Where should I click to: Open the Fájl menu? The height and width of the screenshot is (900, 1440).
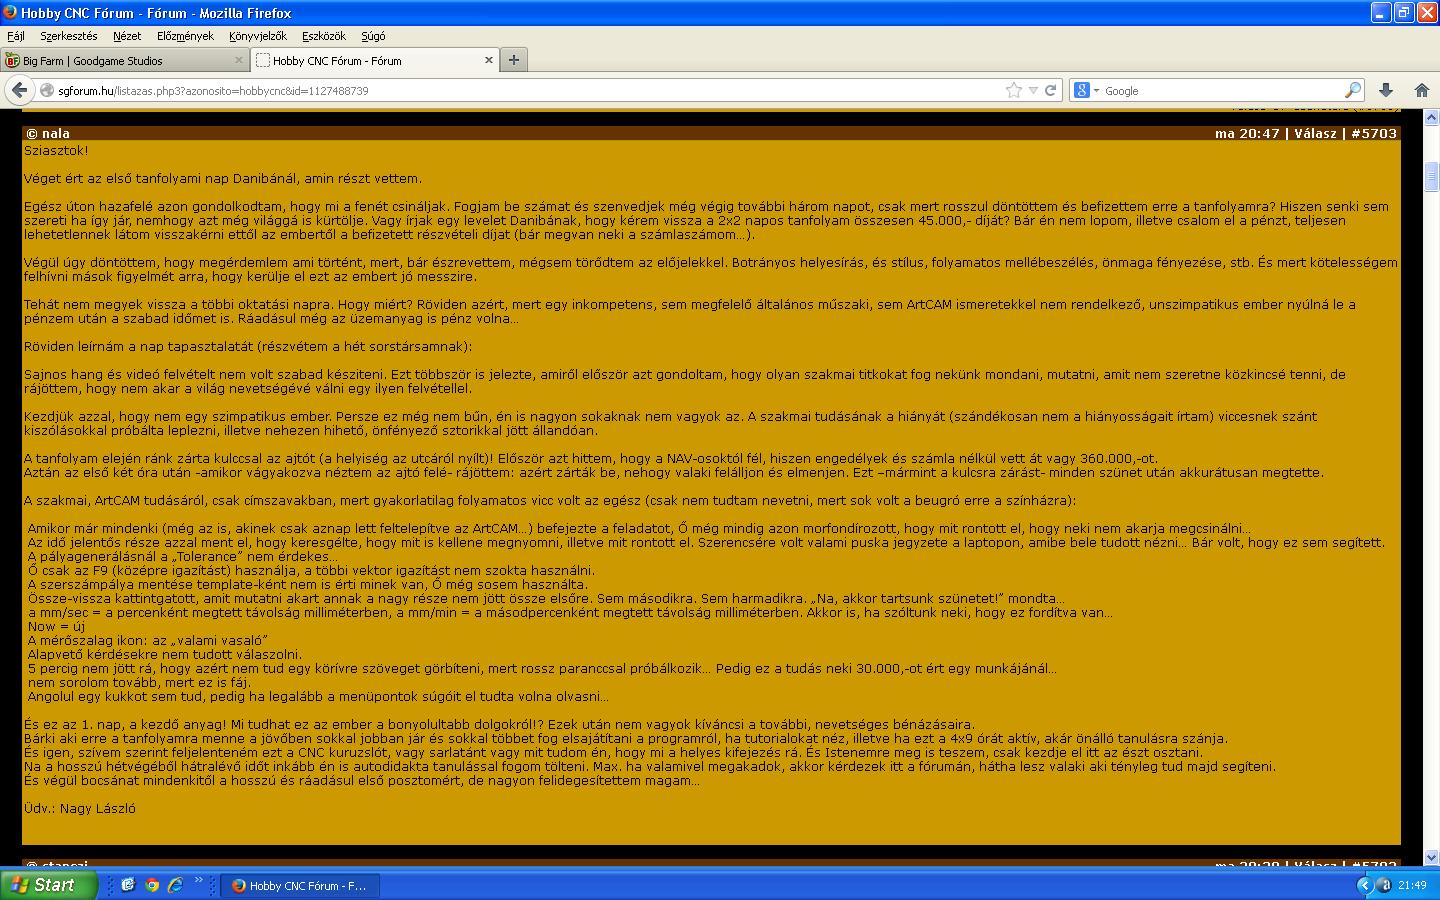tap(16, 36)
